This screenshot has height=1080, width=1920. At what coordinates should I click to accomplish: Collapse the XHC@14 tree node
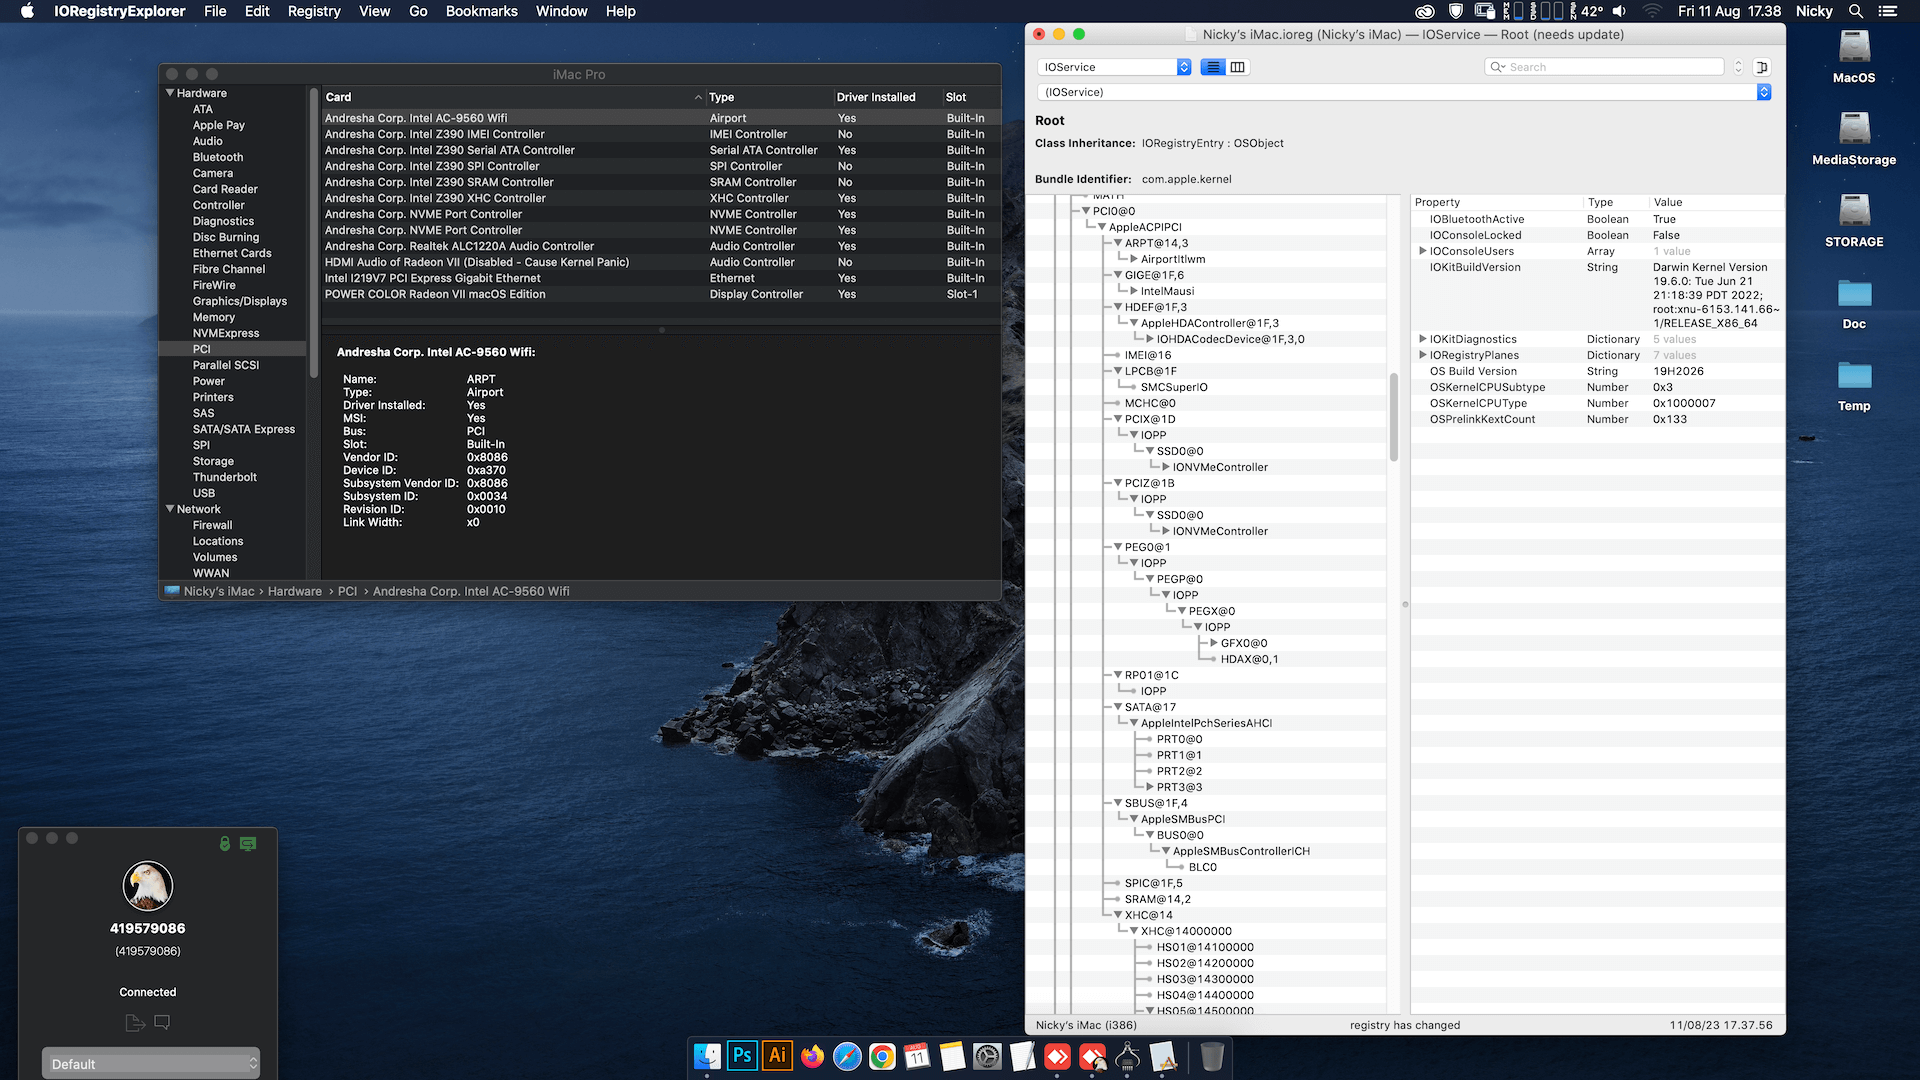coord(1118,915)
